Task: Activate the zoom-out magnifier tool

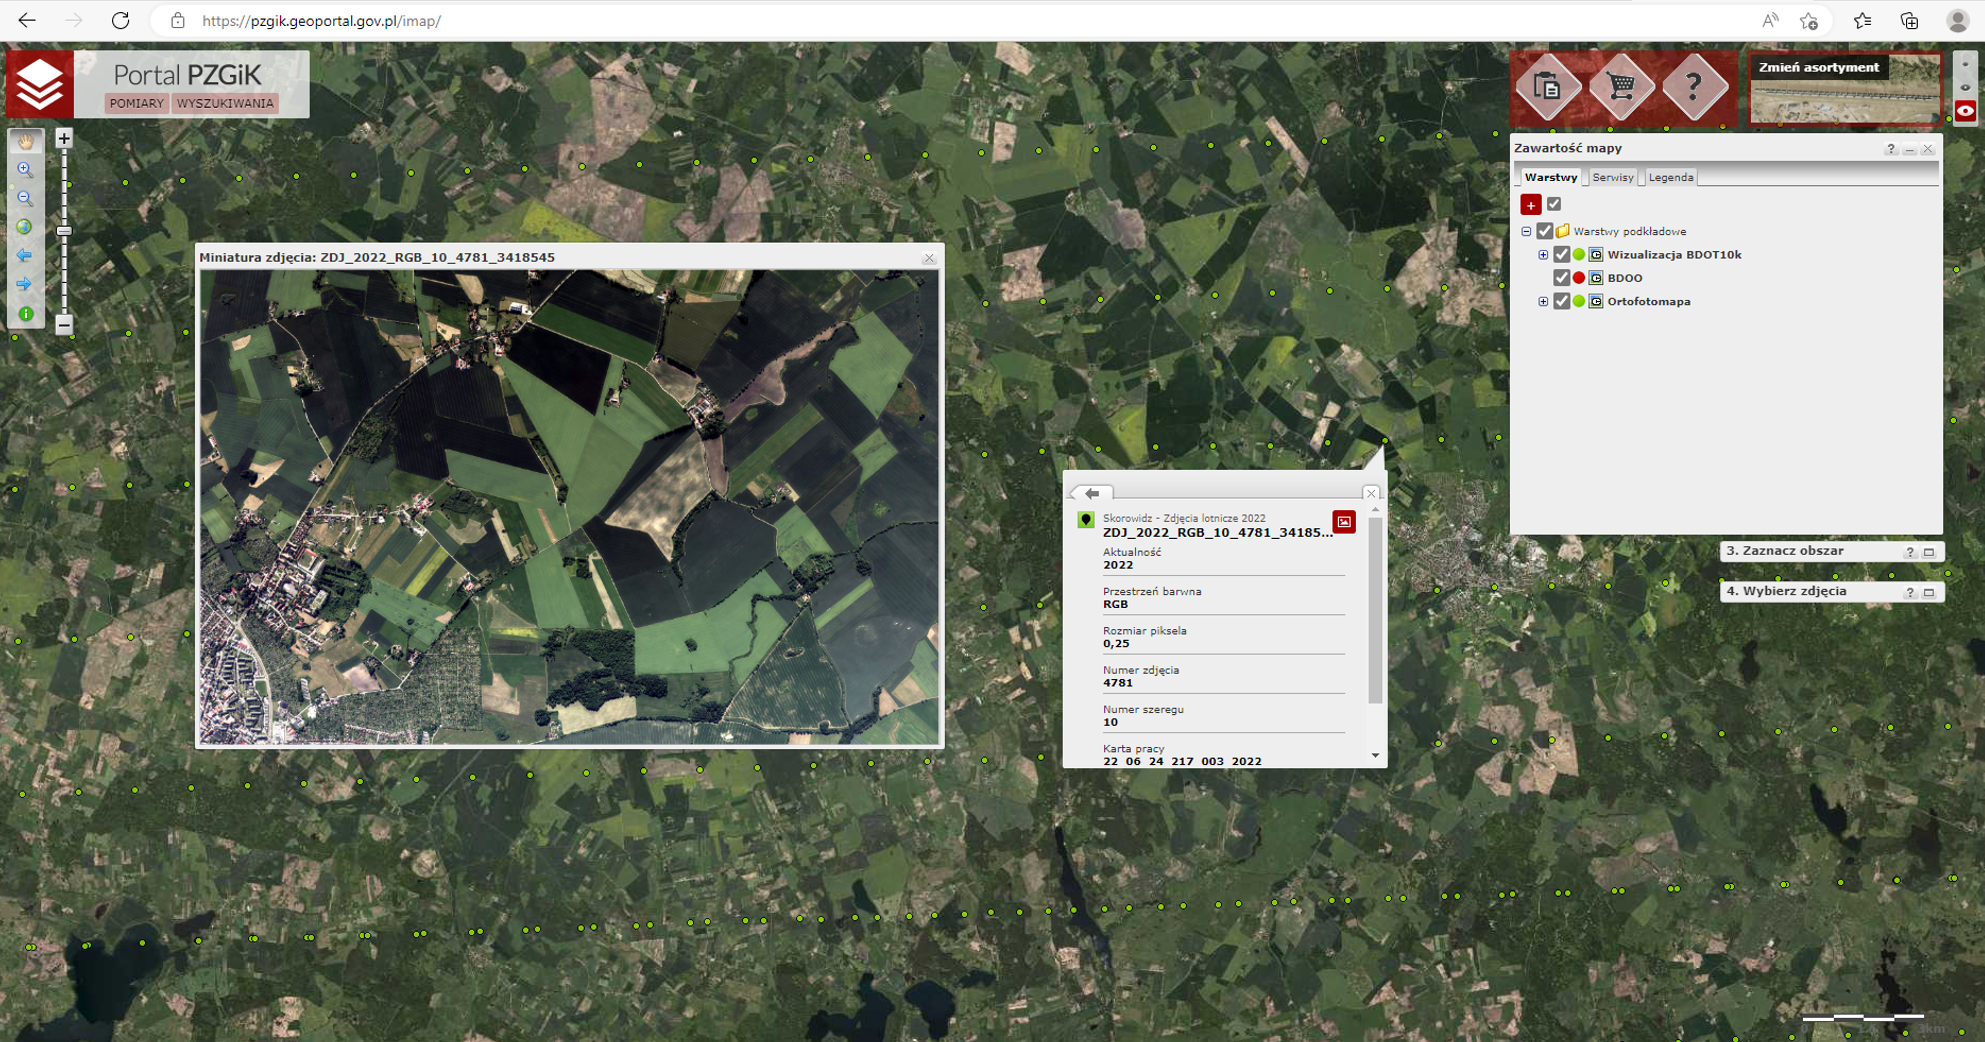Action: [25, 198]
